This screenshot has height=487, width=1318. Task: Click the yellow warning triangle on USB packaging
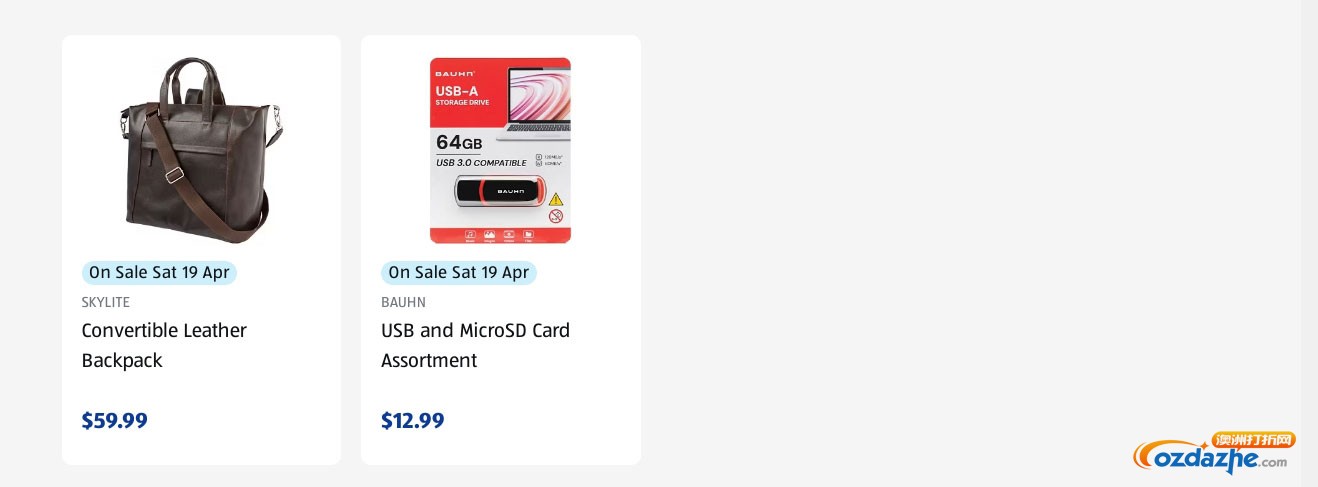click(556, 199)
